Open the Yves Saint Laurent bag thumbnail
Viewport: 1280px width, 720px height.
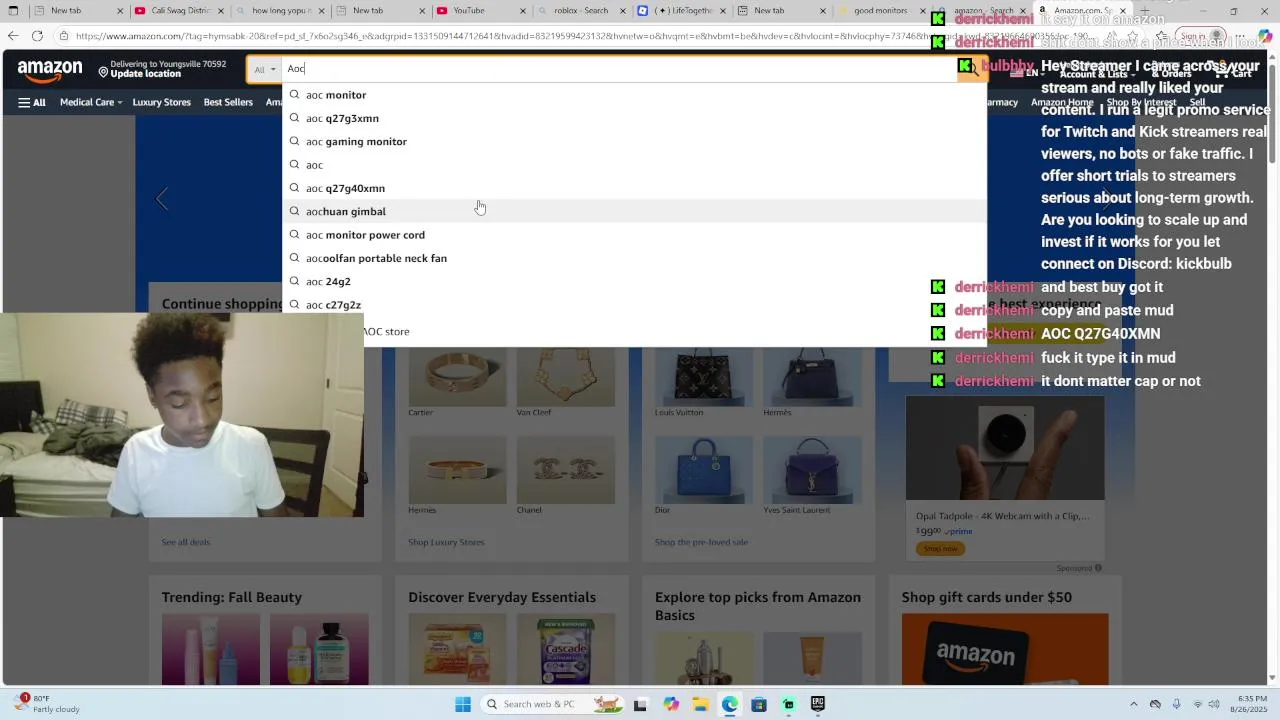(812, 469)
